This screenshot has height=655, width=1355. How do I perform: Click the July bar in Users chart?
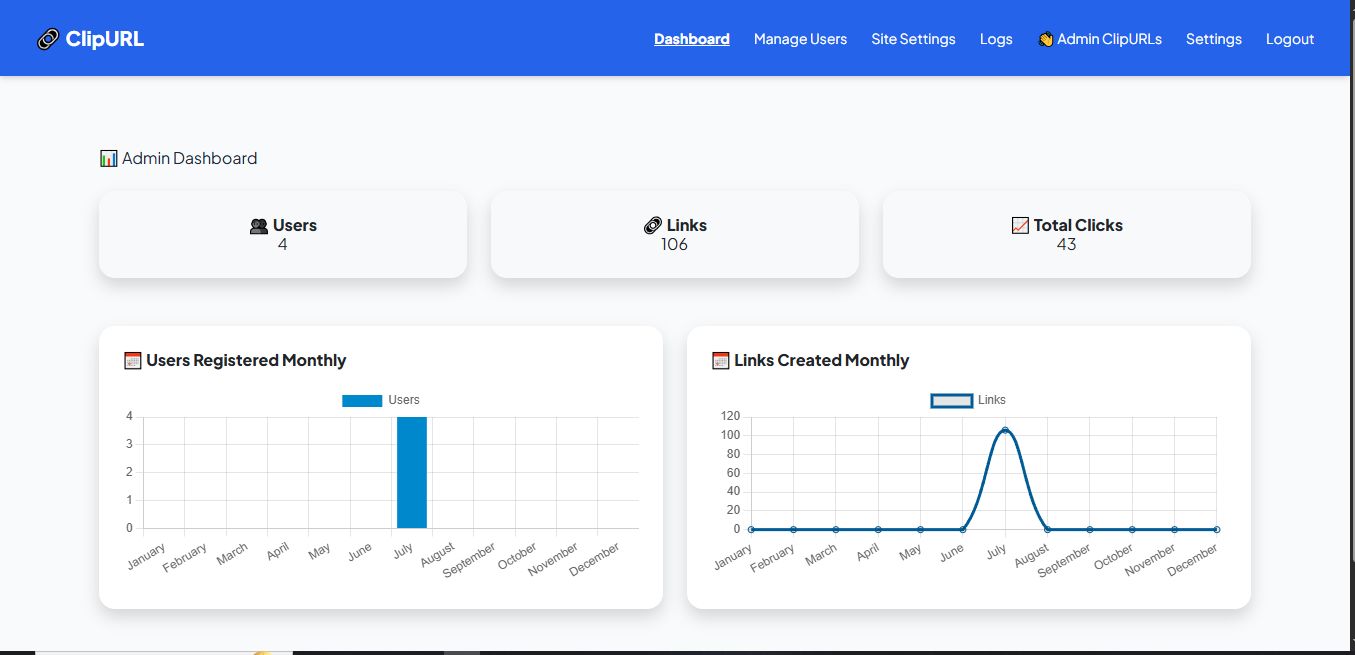pos(412,472)
